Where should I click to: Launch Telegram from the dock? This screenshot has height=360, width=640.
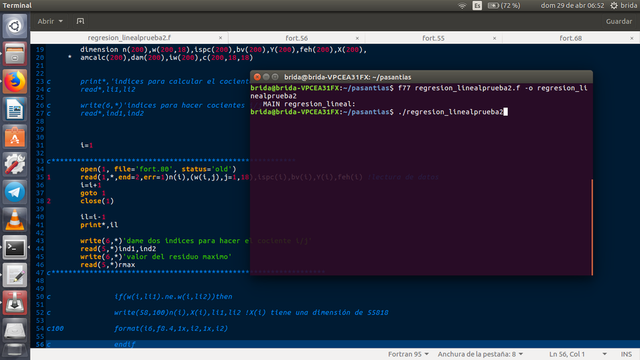15,192
